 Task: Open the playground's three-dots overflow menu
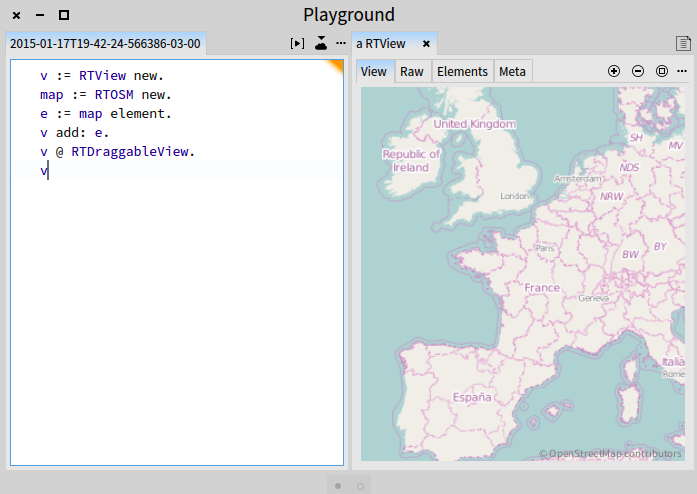click(x=341, y=44)
